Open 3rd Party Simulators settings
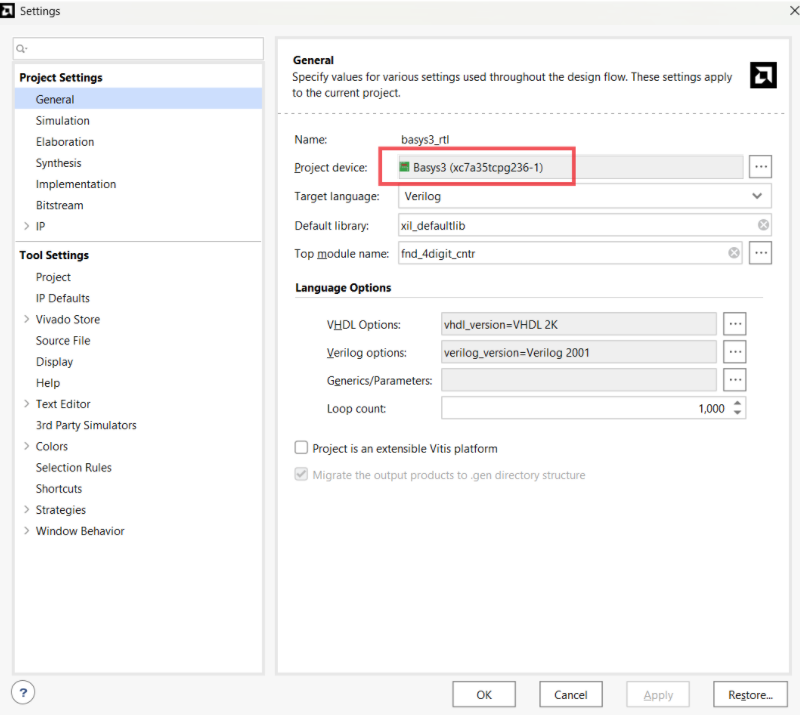This screenshot has height=715, width=800. pos(86,425)
